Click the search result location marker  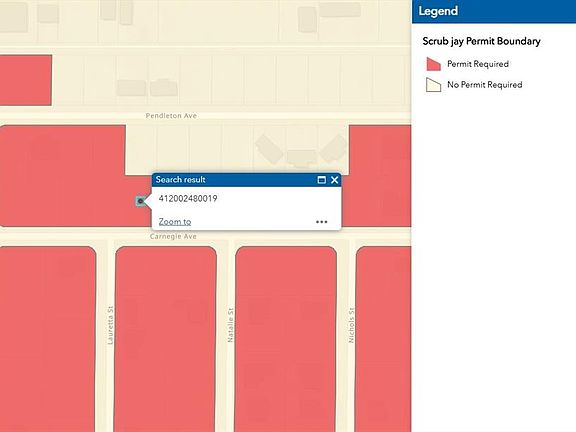[140, 201]
